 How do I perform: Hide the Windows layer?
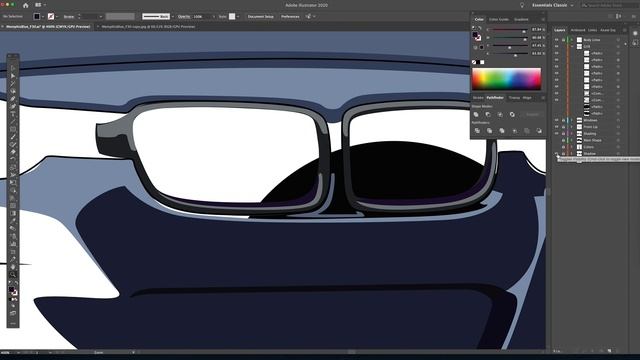point(556,120)
